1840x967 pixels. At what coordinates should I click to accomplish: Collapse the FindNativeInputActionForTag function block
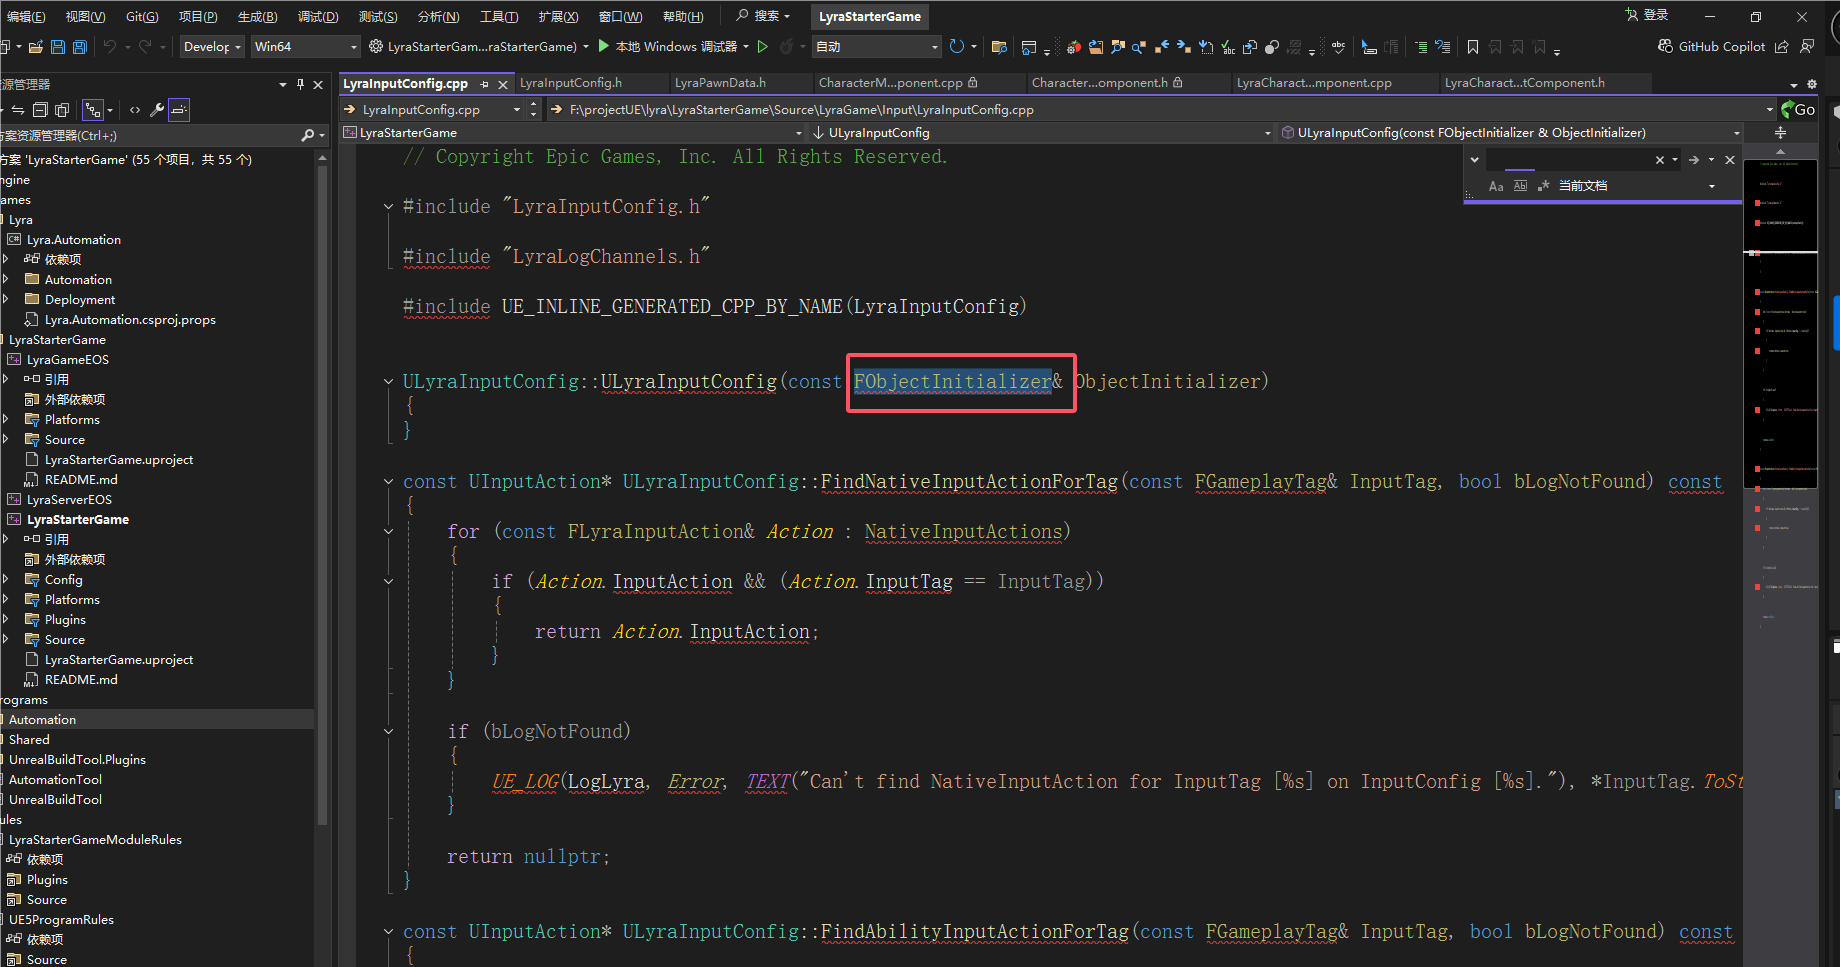(x=388, y=482)
